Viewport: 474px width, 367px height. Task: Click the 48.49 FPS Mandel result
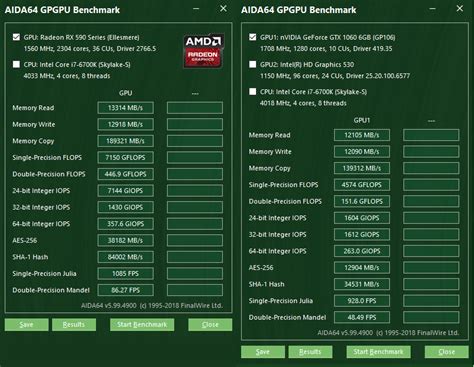(362, 317)
